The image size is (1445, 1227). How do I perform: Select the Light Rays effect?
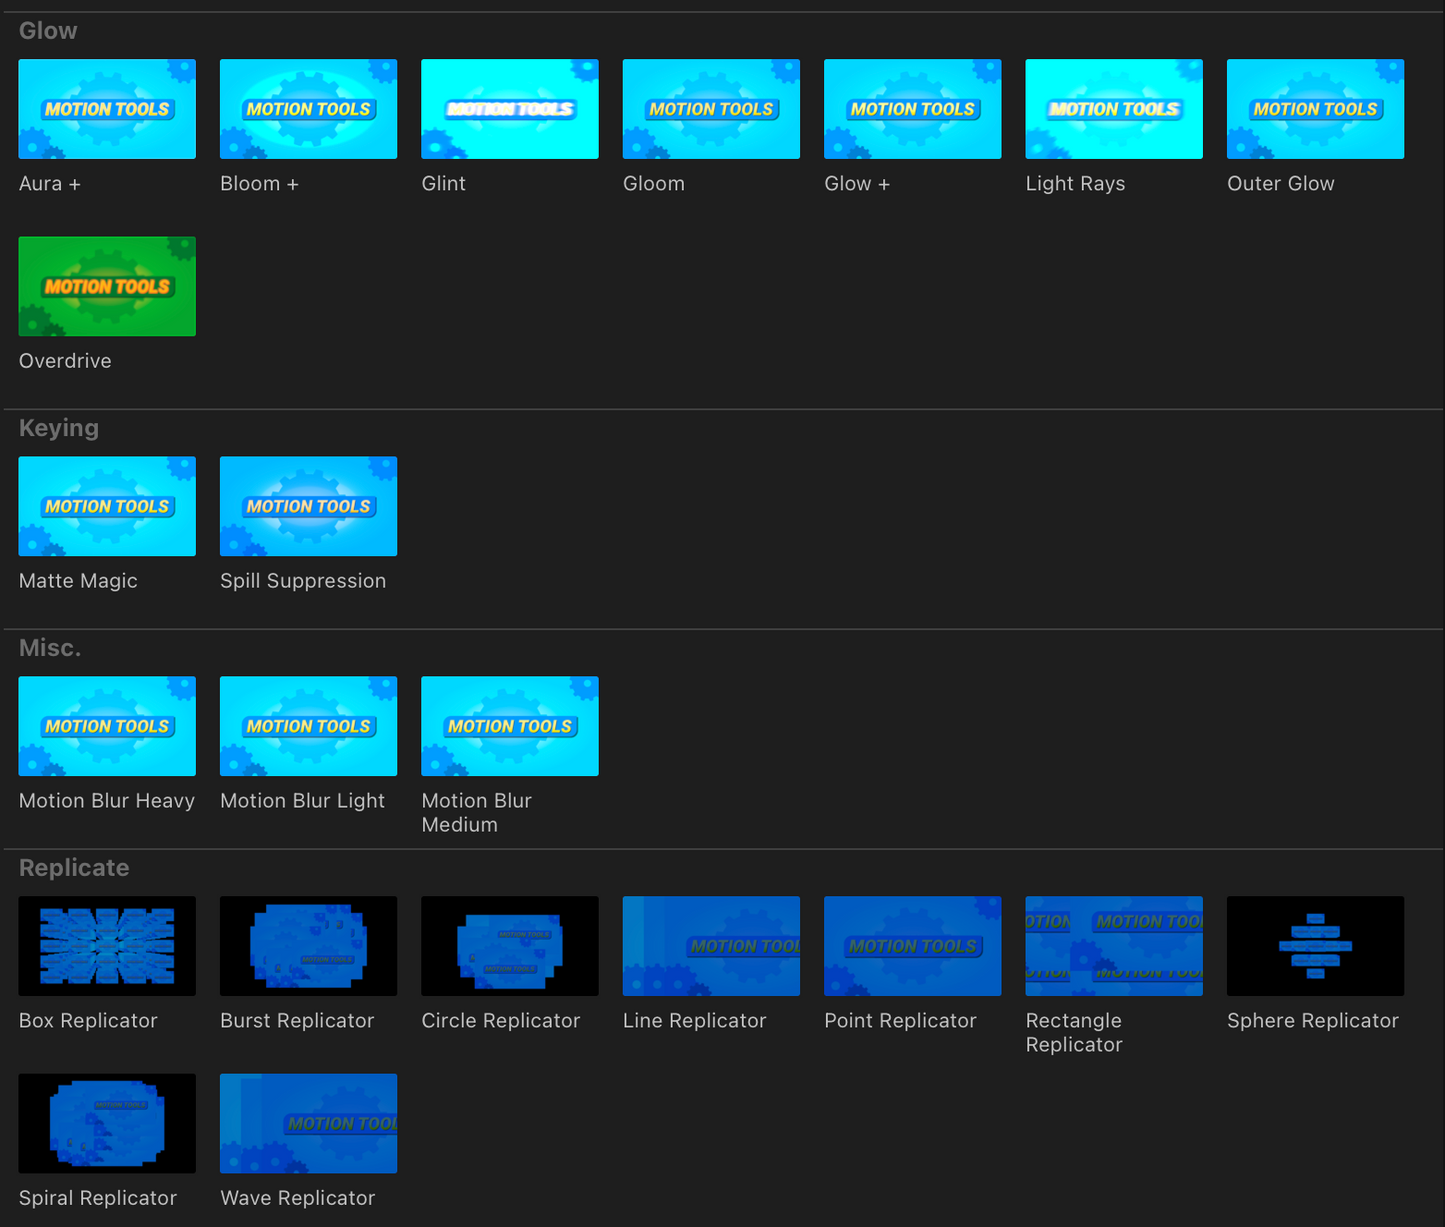tap(1114, 109)
